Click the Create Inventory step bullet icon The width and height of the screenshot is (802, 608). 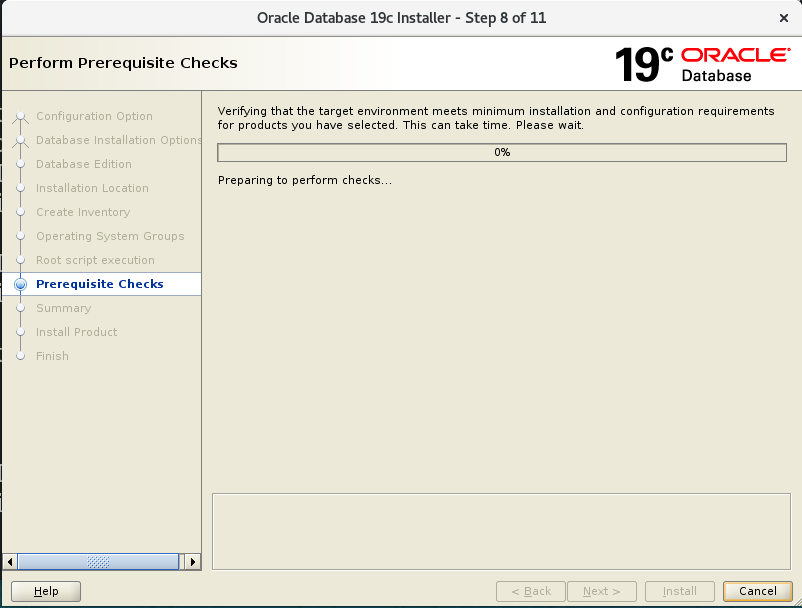20,212
